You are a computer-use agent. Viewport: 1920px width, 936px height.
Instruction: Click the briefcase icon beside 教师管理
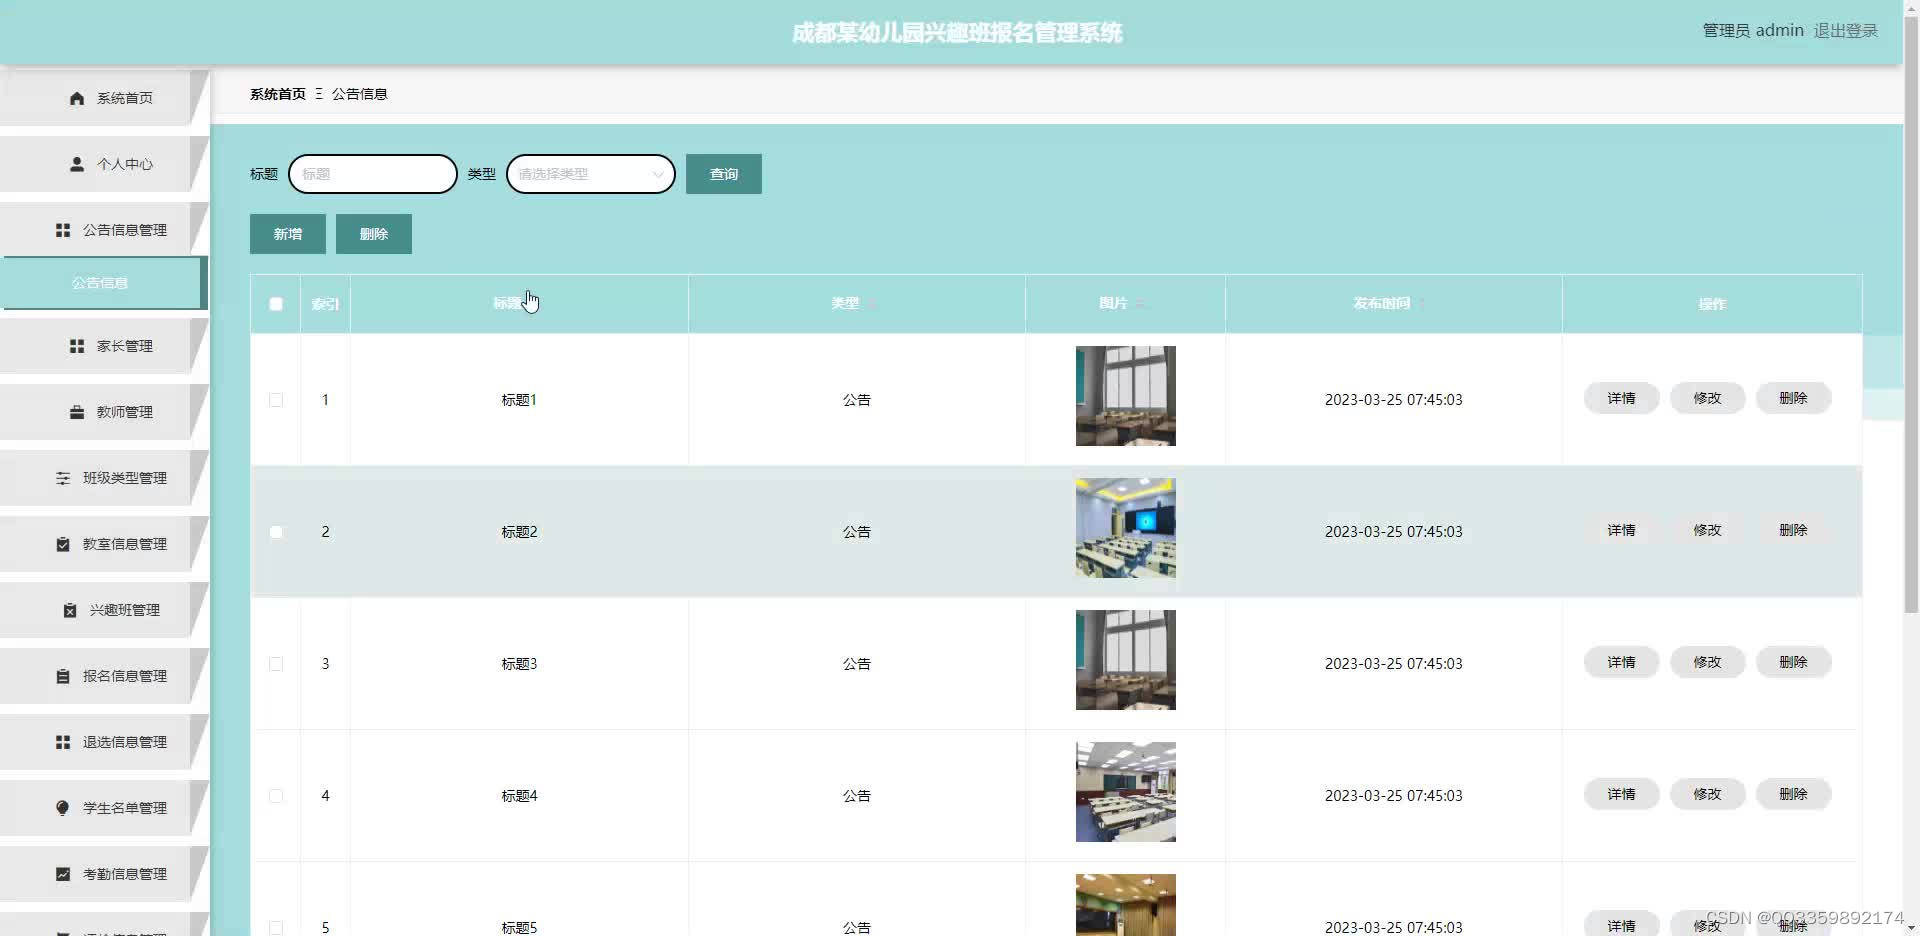[x=77, y=412]
